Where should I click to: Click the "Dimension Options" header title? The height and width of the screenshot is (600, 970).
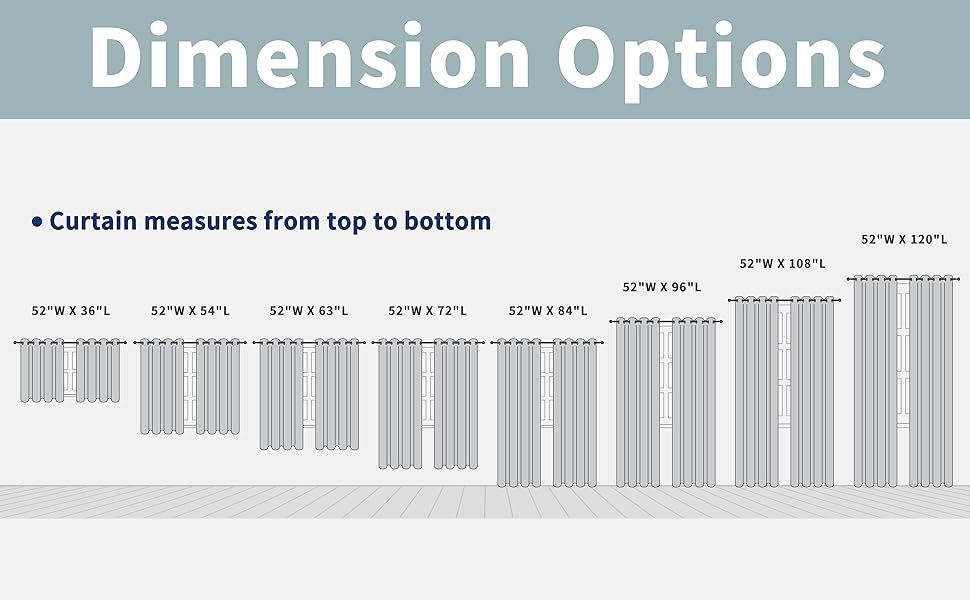click(486, 59)
